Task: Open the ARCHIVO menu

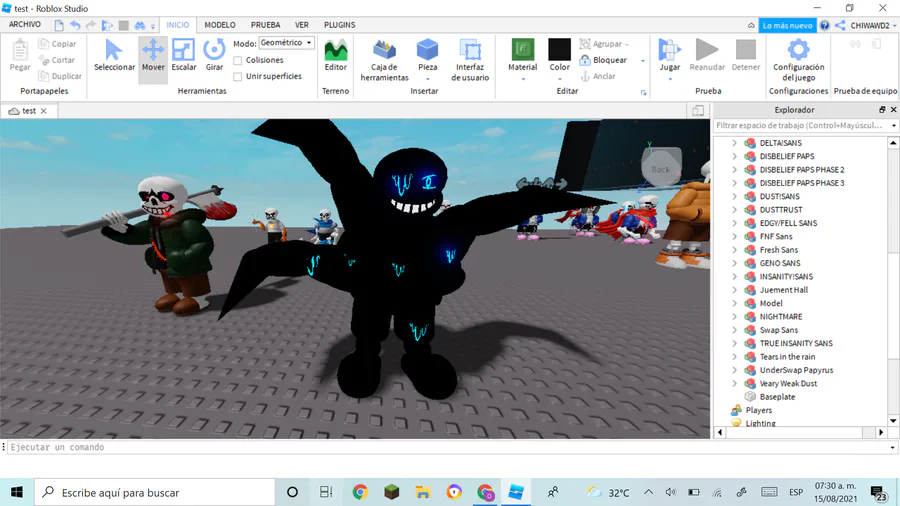Action: click(x=25, y=25)
